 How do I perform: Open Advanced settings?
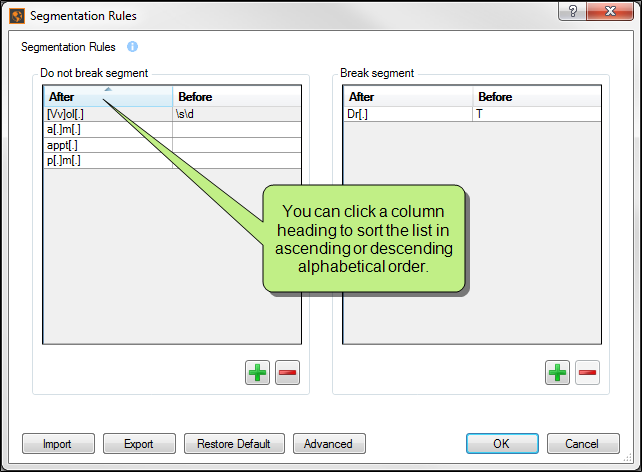coord(329,444)
